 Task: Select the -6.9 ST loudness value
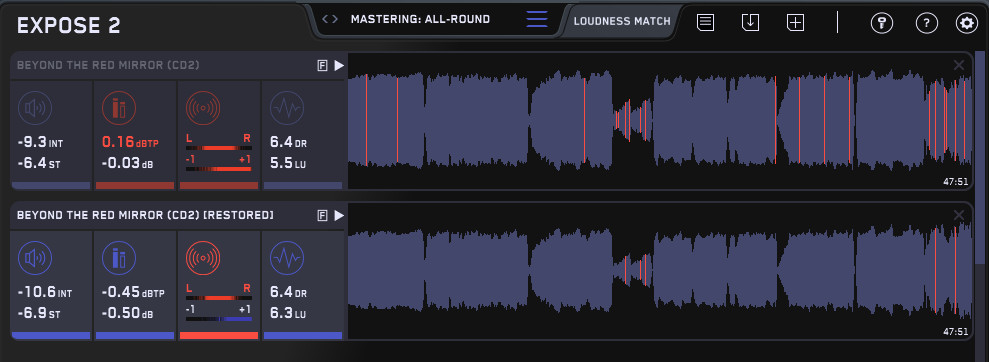click(x=39, y=314)
